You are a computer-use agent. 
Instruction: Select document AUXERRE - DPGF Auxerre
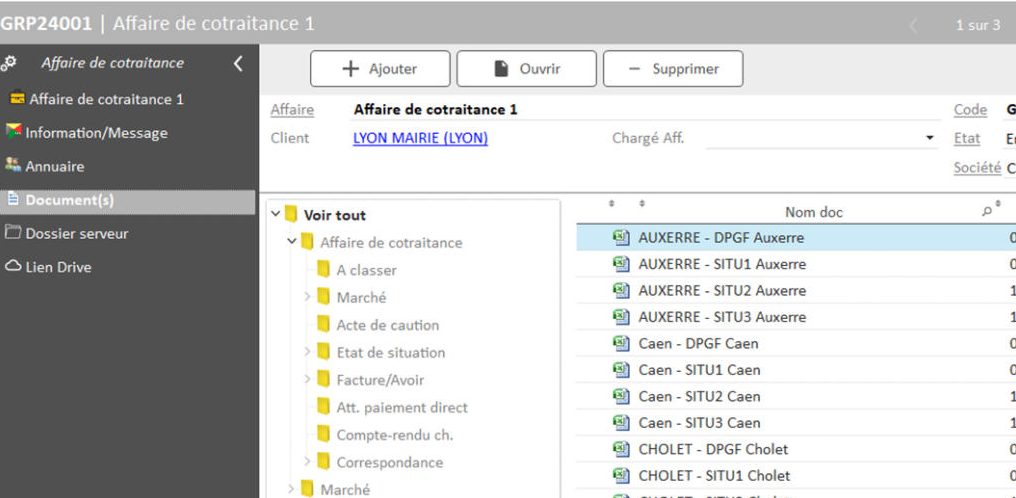click(x=721, y=238)
